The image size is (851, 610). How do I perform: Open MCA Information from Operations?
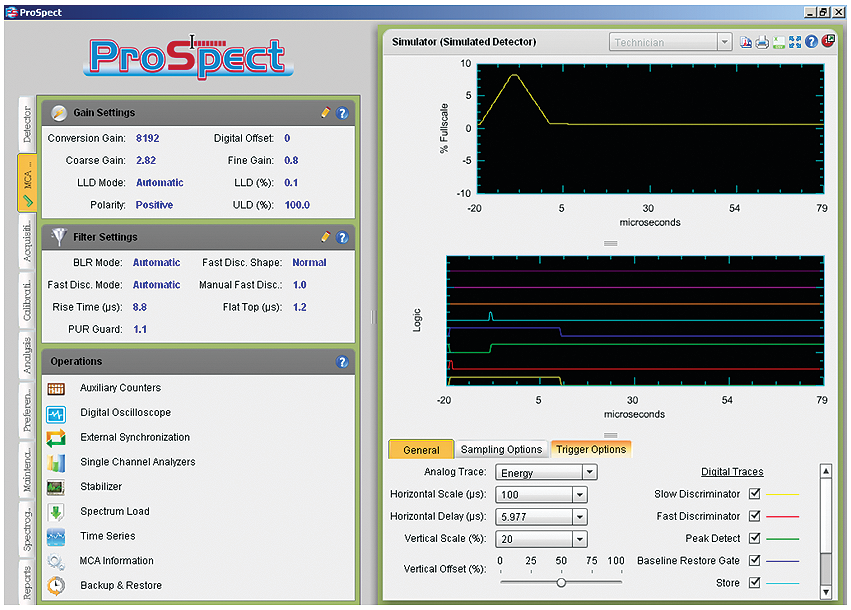tap(120, 560)
